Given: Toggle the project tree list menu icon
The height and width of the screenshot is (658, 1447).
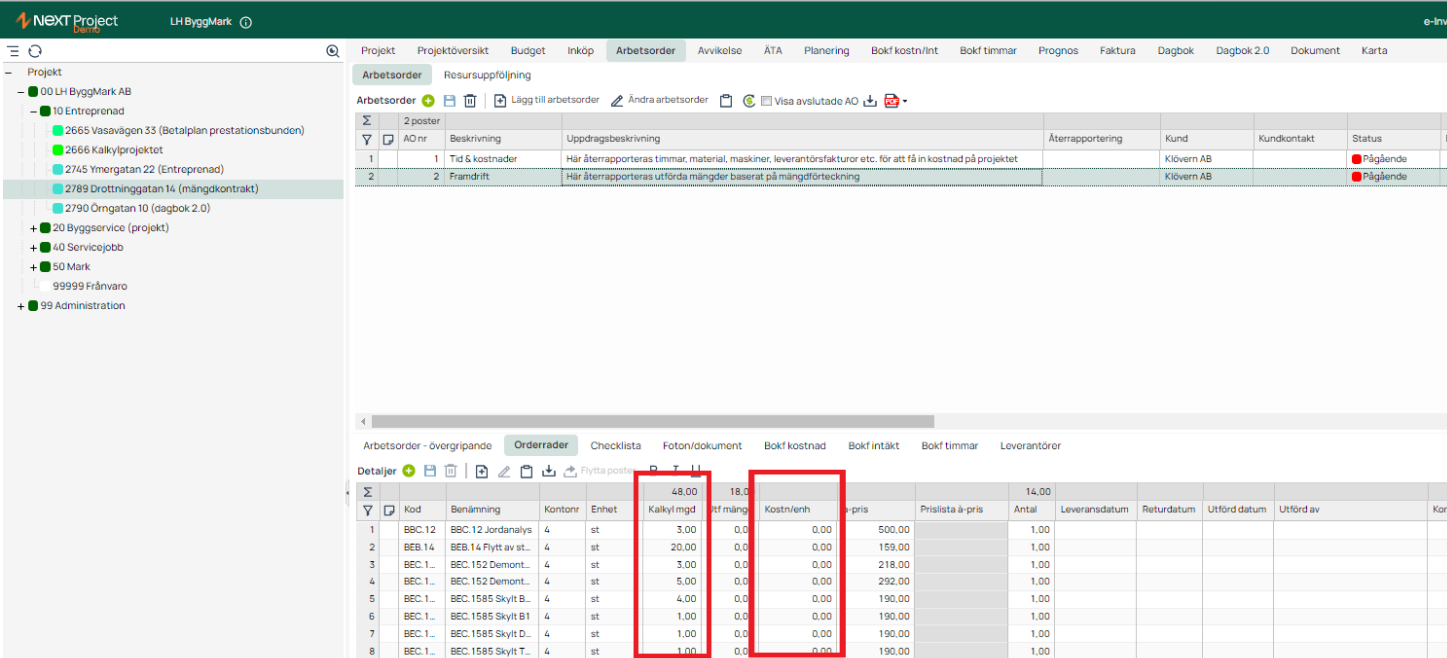Looking at the screenshot, I should [x=14, y=51].
